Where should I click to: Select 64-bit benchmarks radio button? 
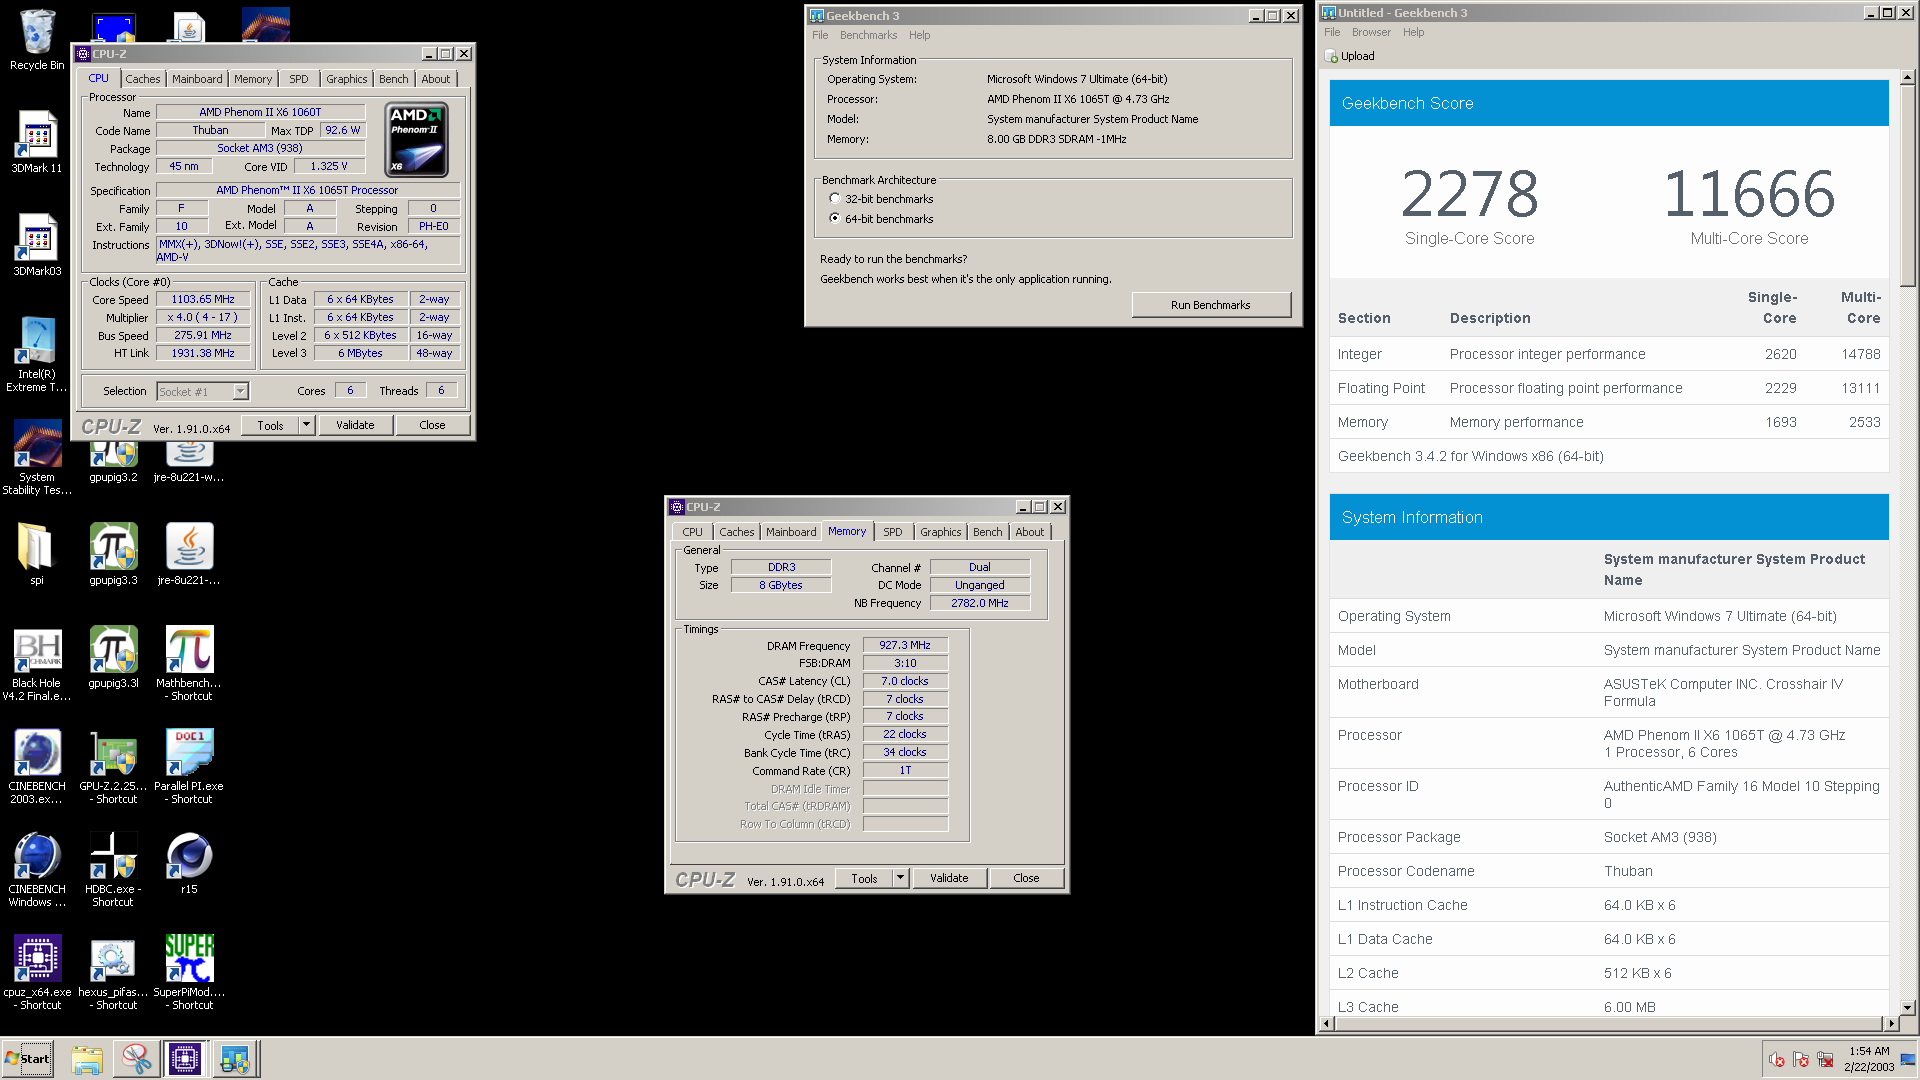835,218
